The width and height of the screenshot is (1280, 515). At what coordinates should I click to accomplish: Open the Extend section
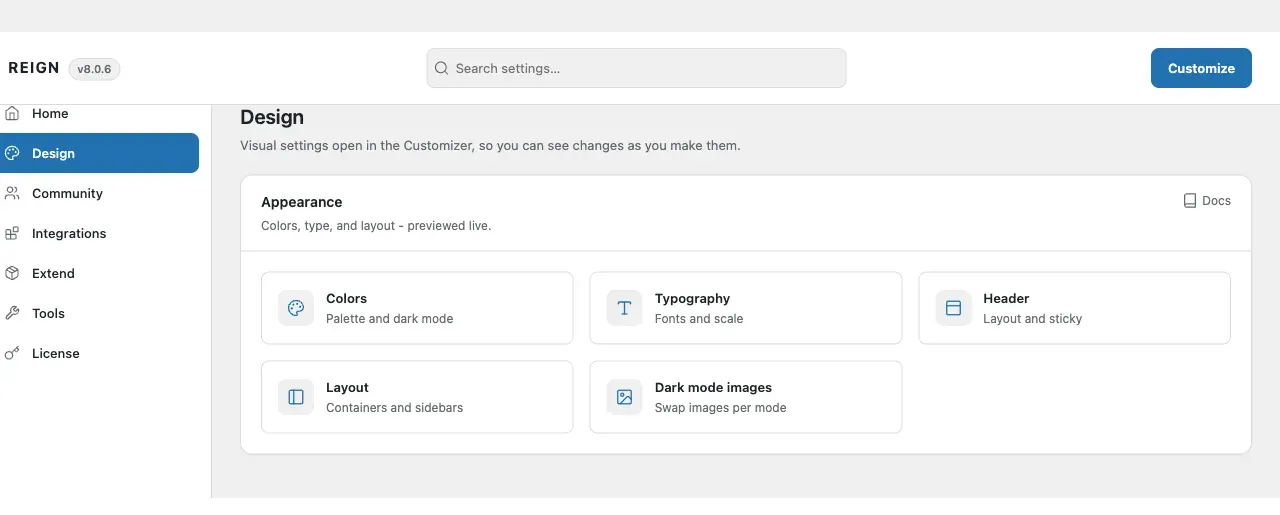click(x=99, y=273)
